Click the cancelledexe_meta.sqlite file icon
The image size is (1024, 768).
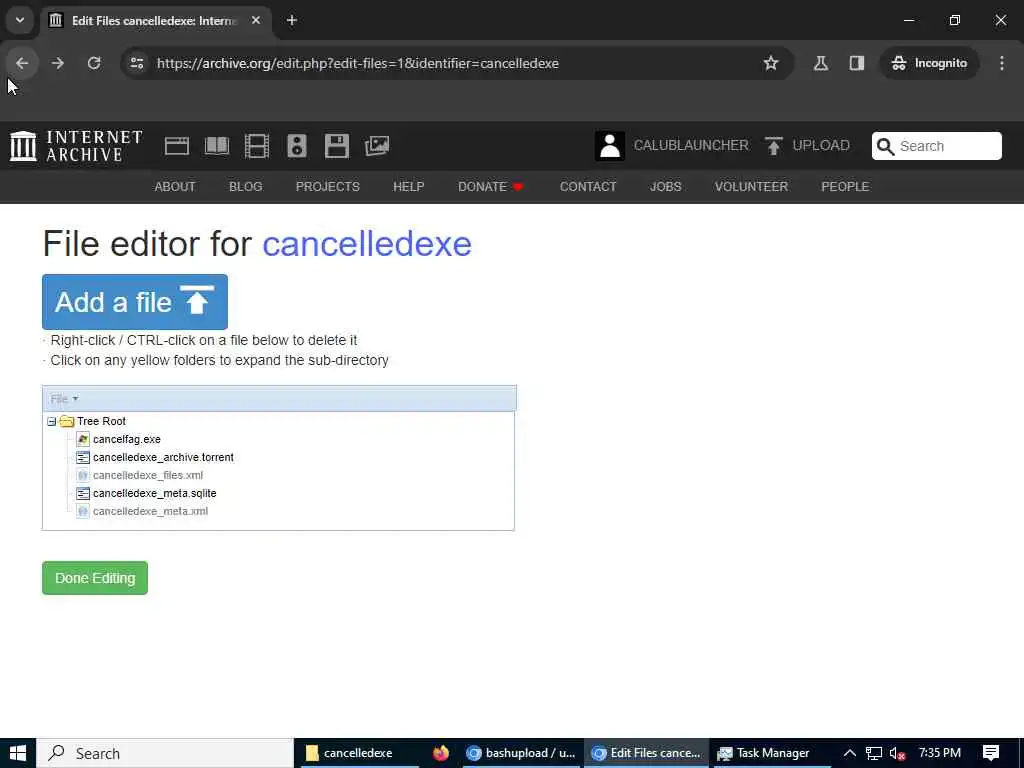[x=82, y=493]
